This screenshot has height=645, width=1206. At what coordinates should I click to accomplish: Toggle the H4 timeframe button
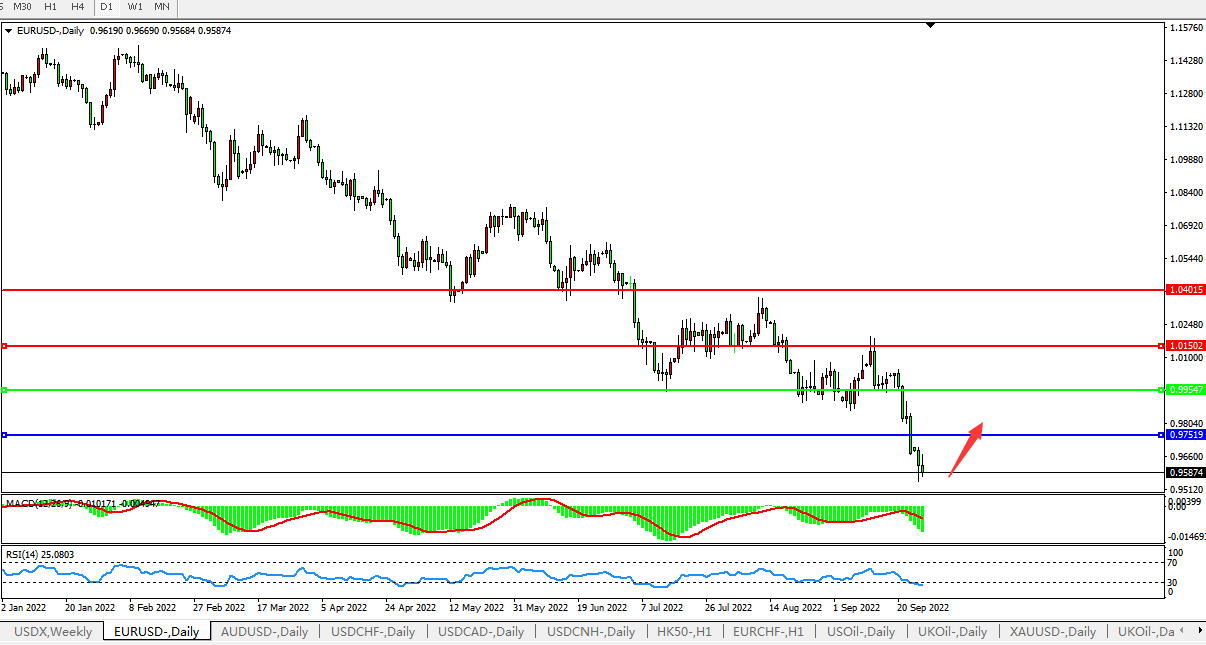[77, 7]
